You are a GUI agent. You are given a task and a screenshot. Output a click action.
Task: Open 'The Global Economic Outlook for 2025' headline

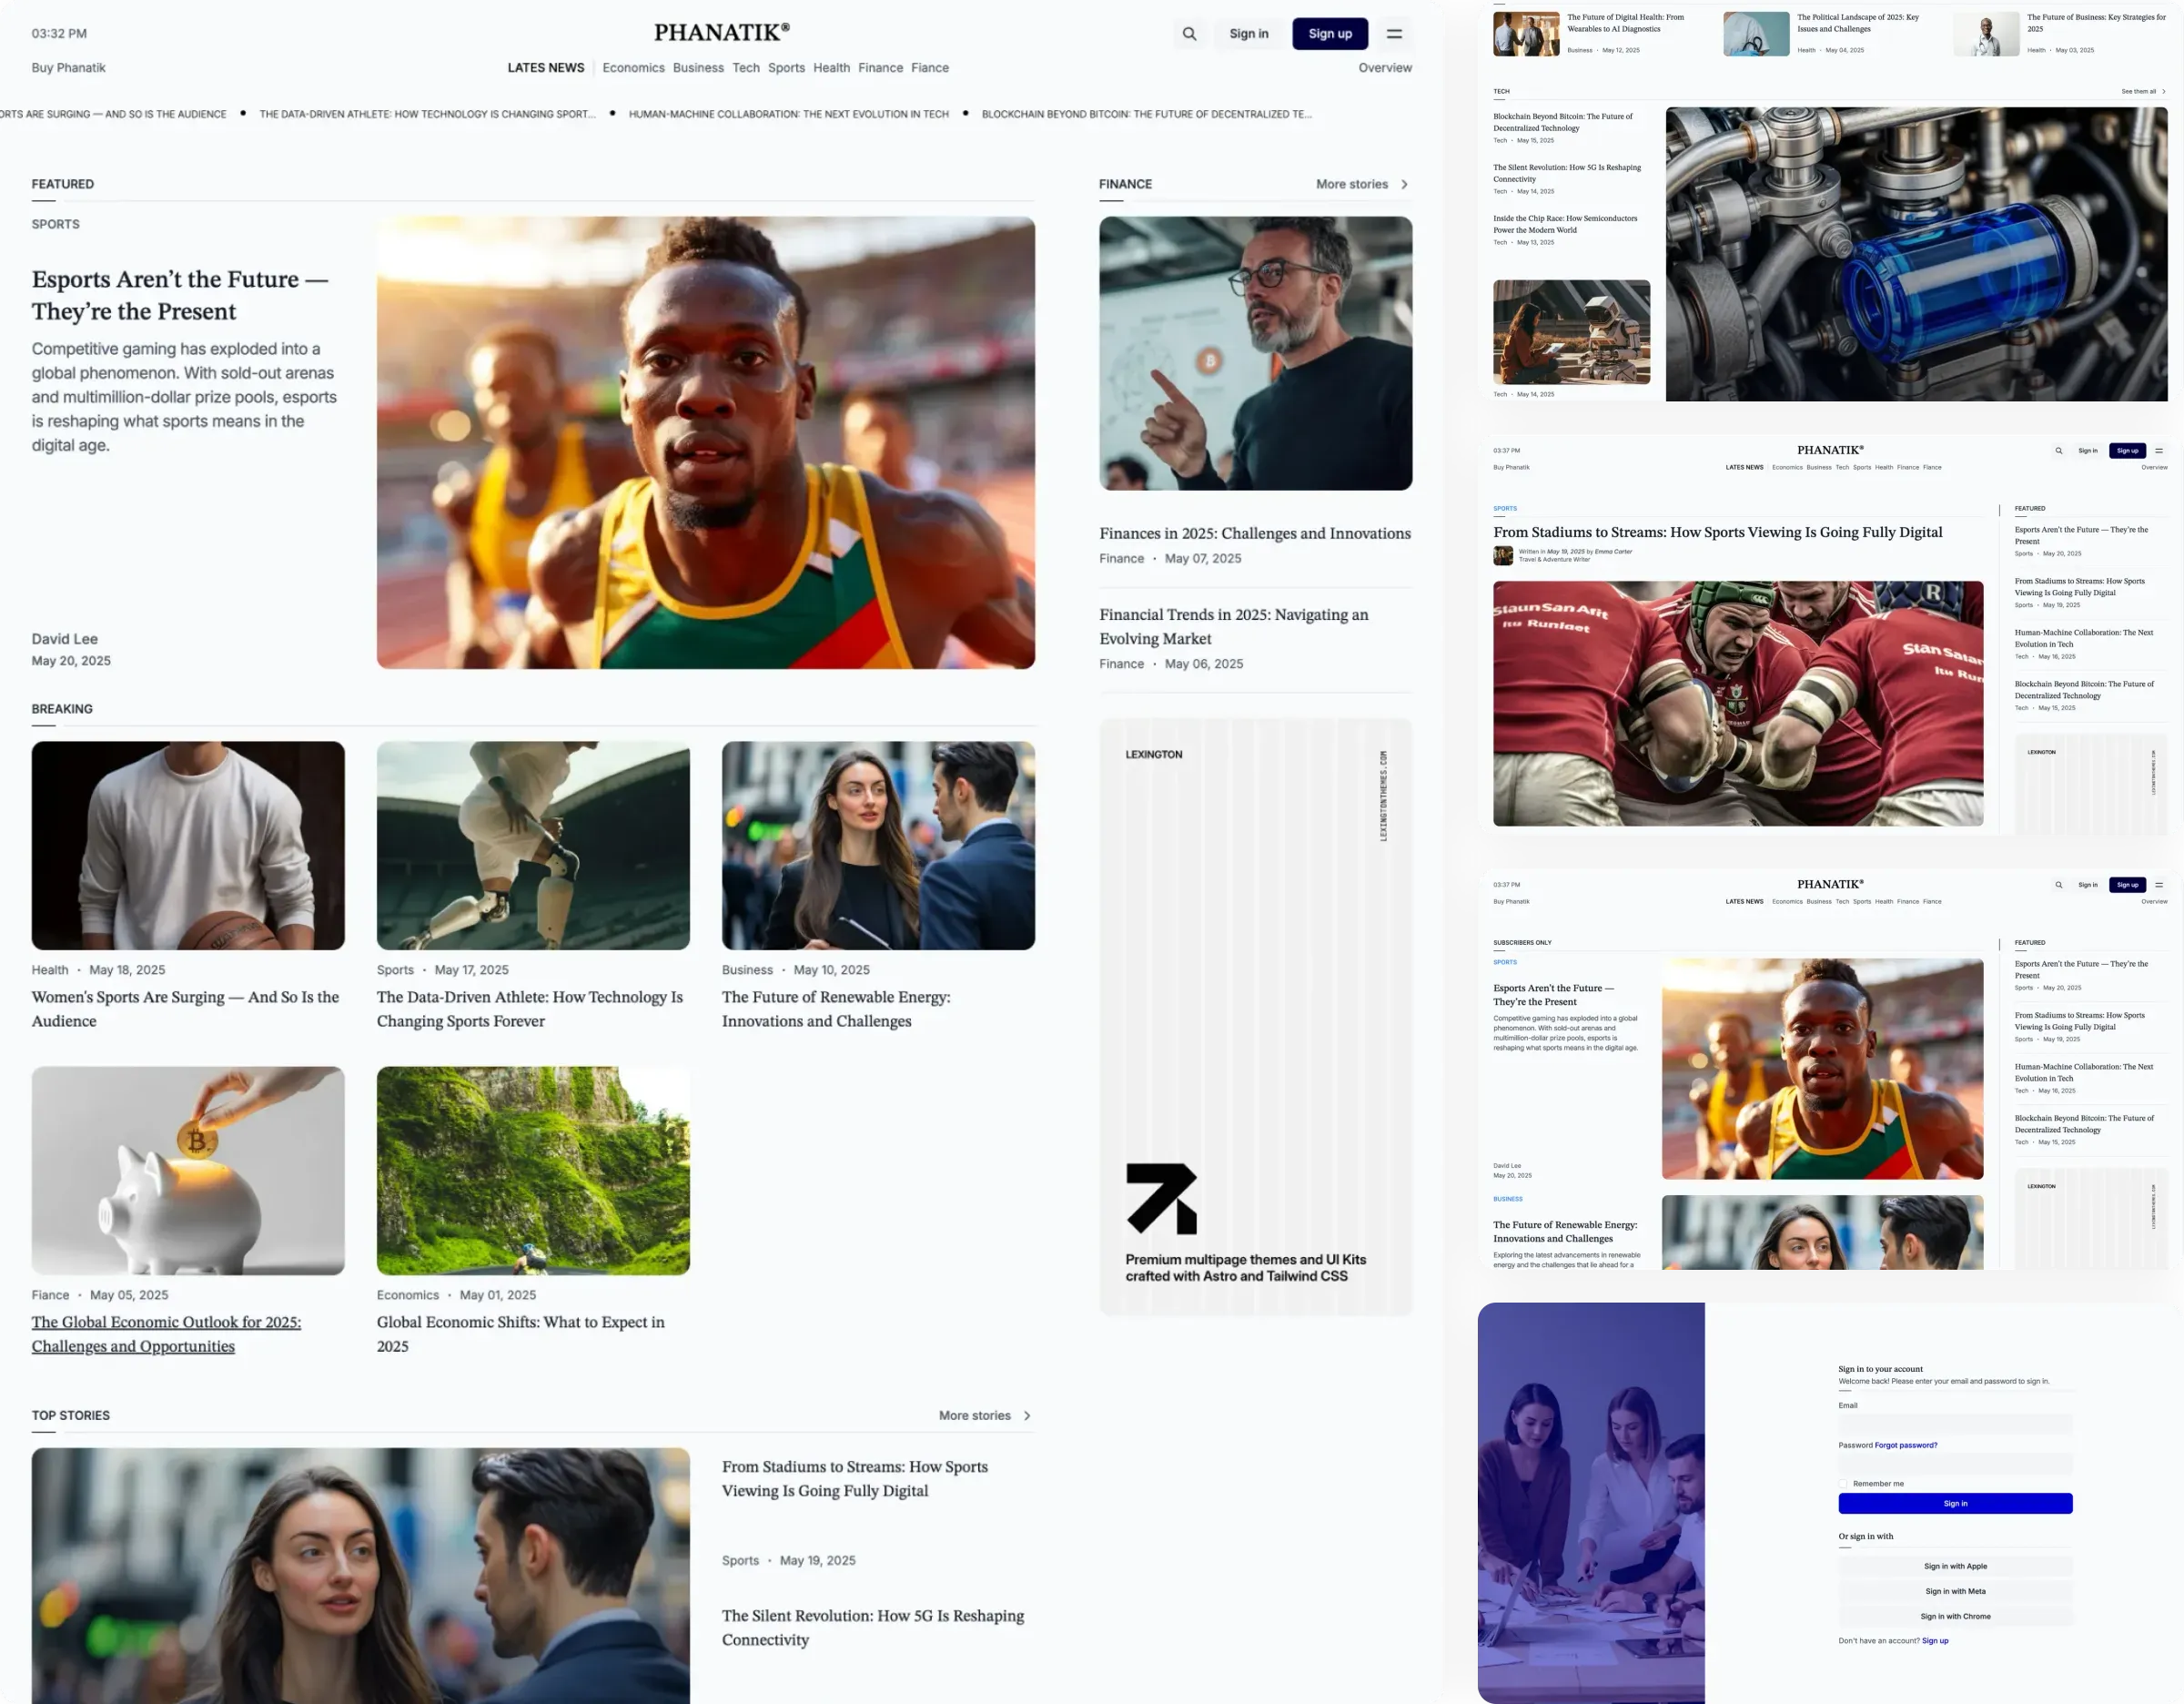pos(166,1334)
